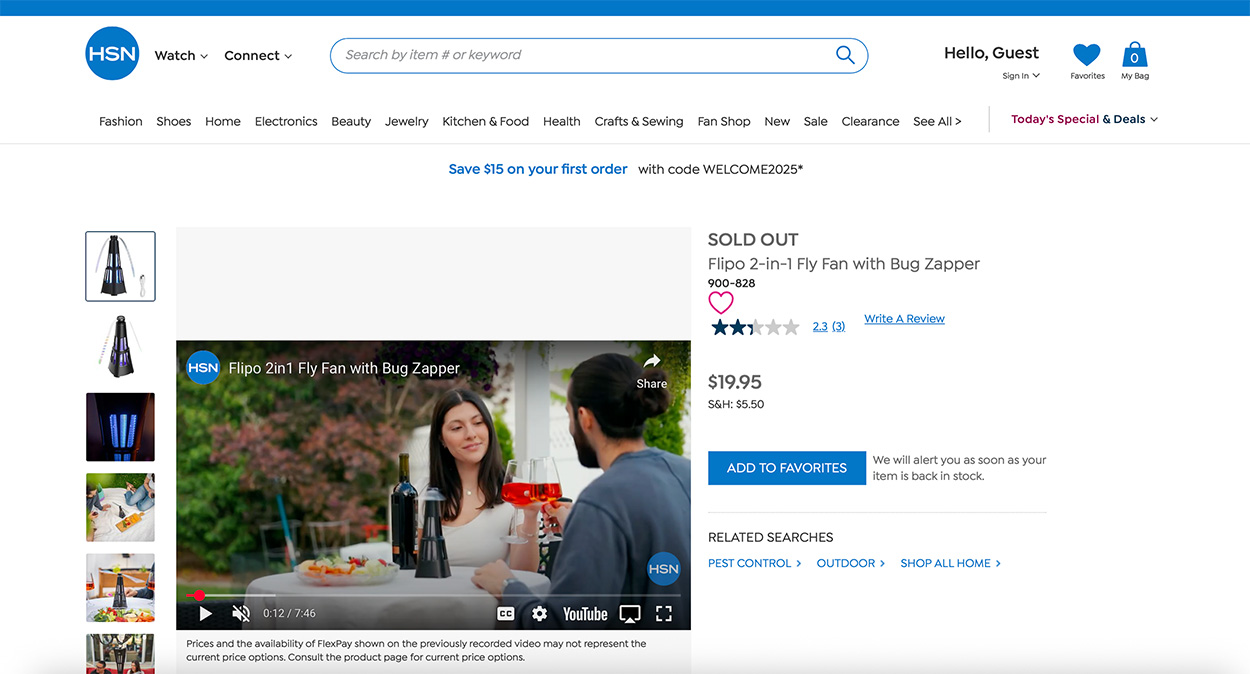Open the Kitchen & Food category
The width and height of the screenshot is (1250, 674).
pos(486,121)
